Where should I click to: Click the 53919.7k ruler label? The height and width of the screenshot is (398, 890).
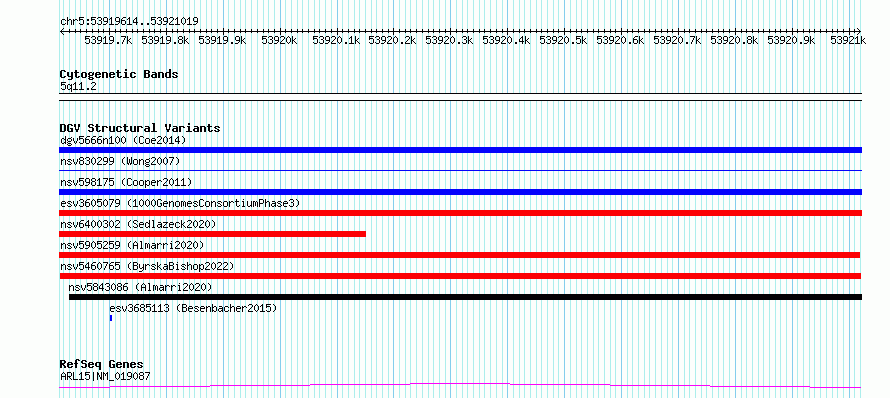[108, 40]
